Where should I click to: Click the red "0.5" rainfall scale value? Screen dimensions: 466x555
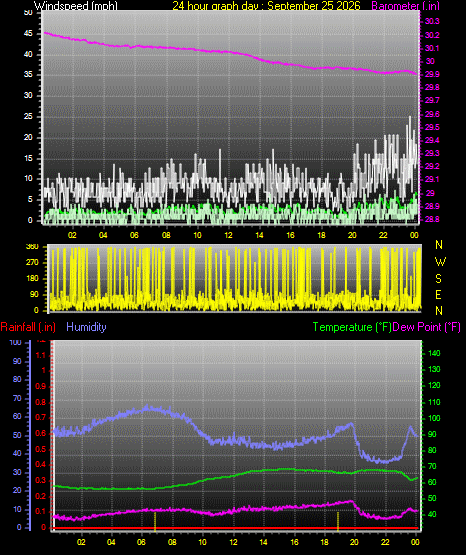[x=41, y=449]
